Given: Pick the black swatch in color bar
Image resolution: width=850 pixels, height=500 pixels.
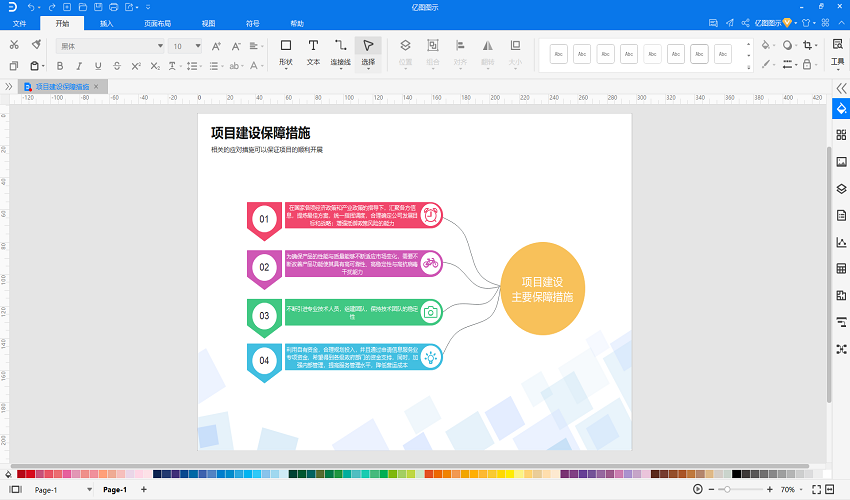Looking at the screenshot, I should (x=736, y=474).
